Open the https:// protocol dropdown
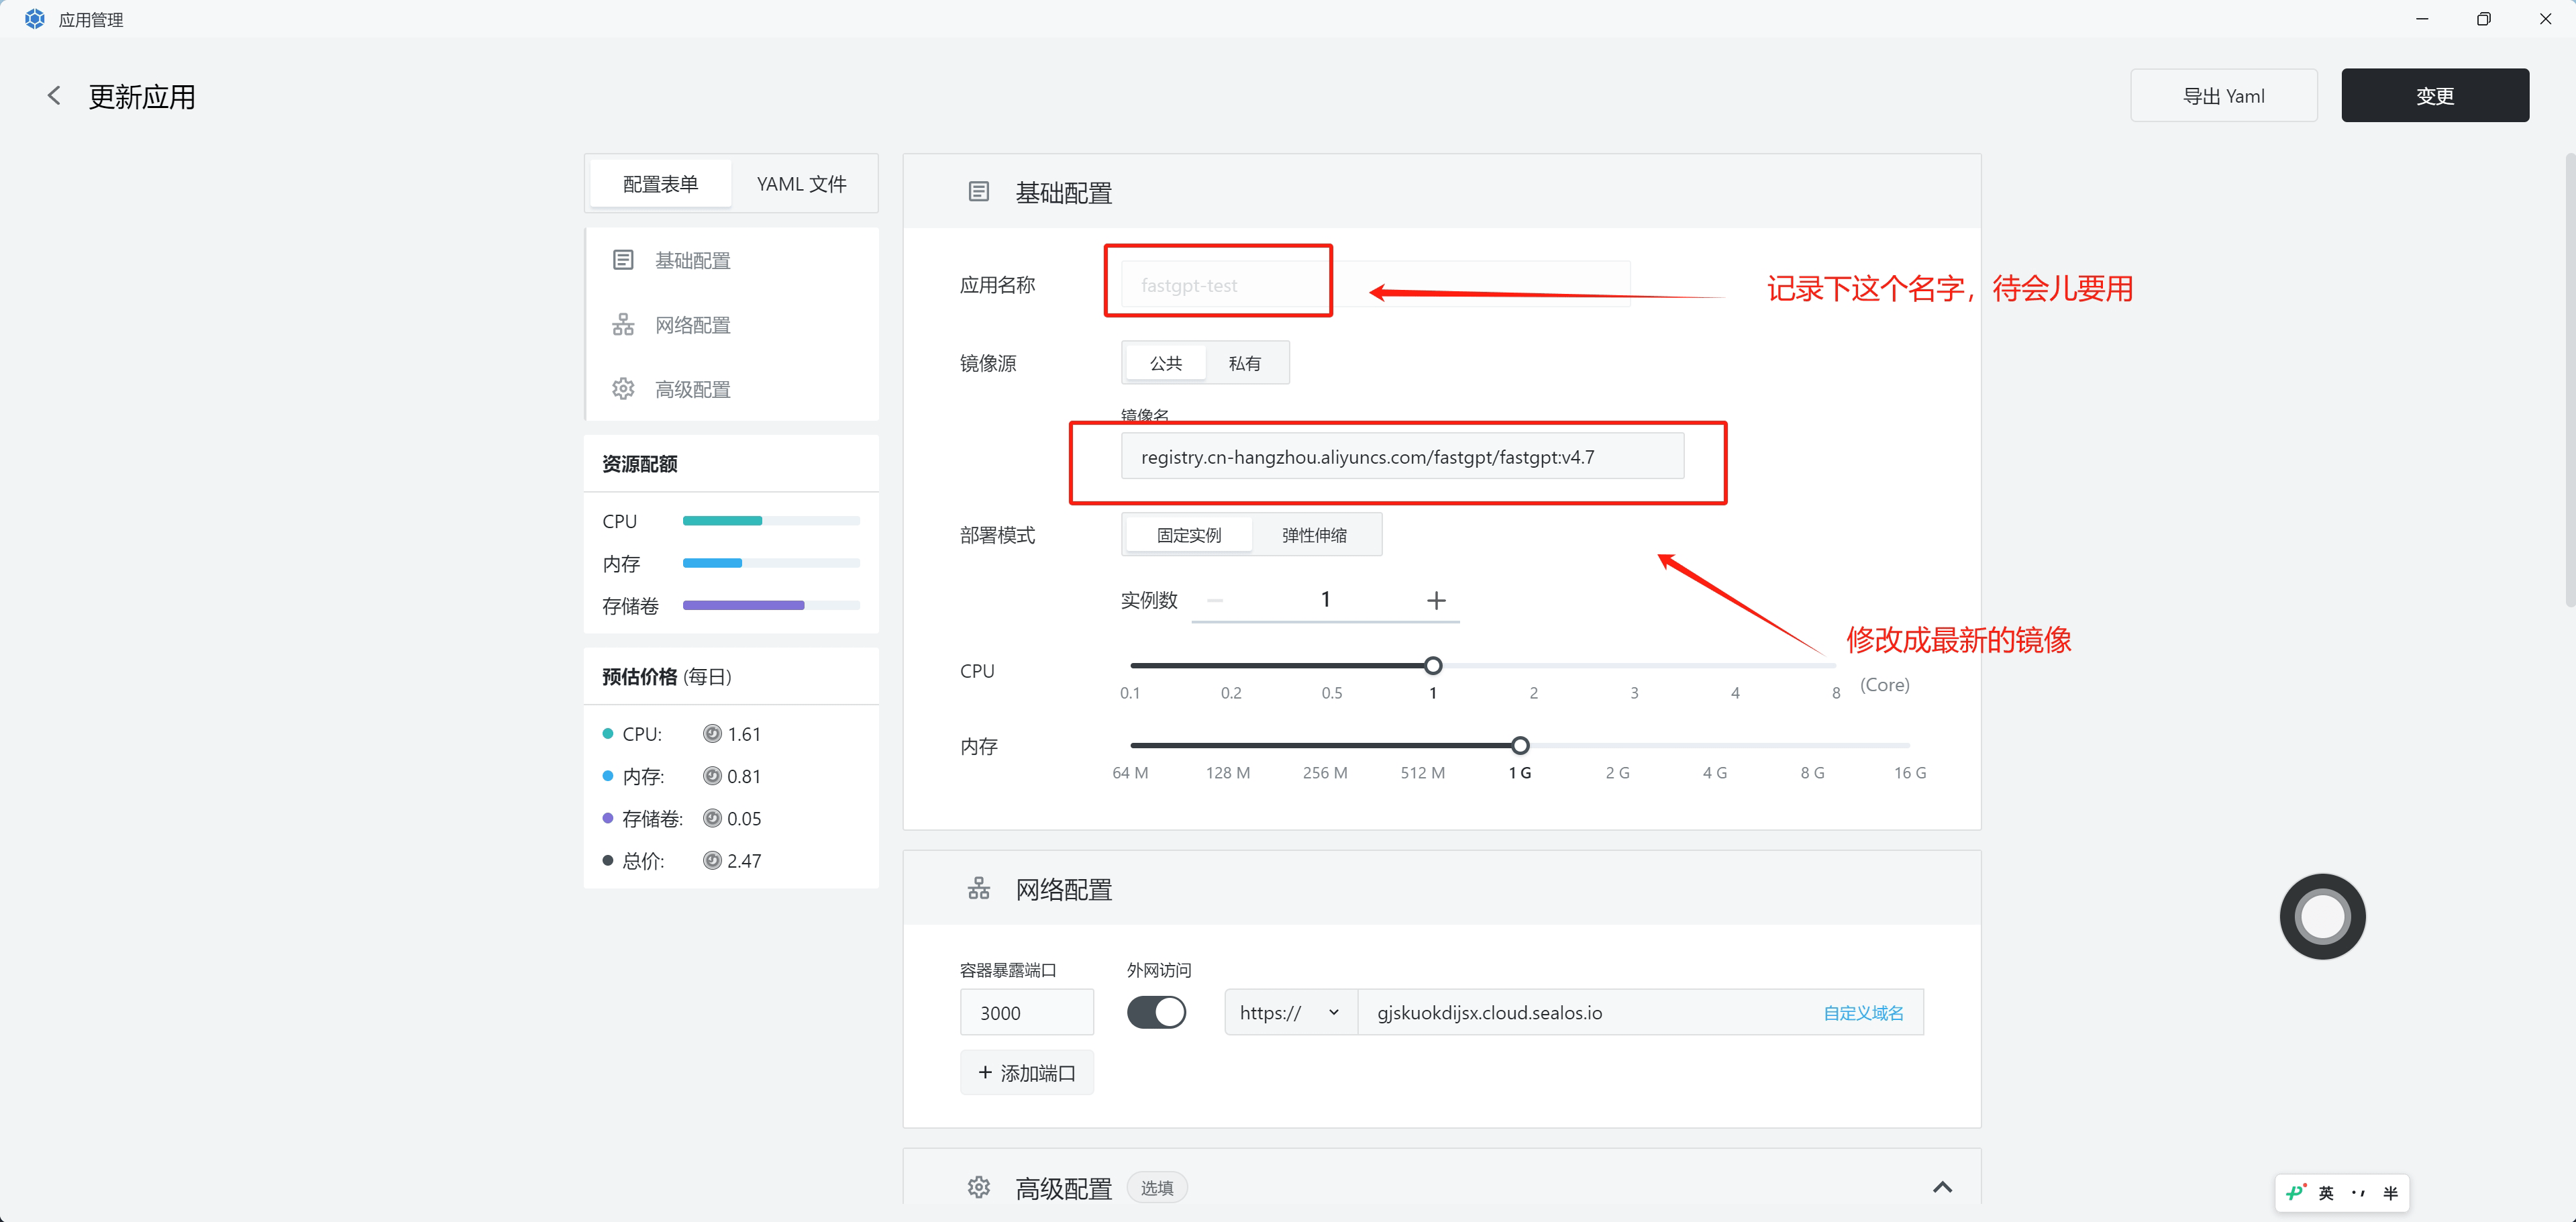 point(1289,1012)
